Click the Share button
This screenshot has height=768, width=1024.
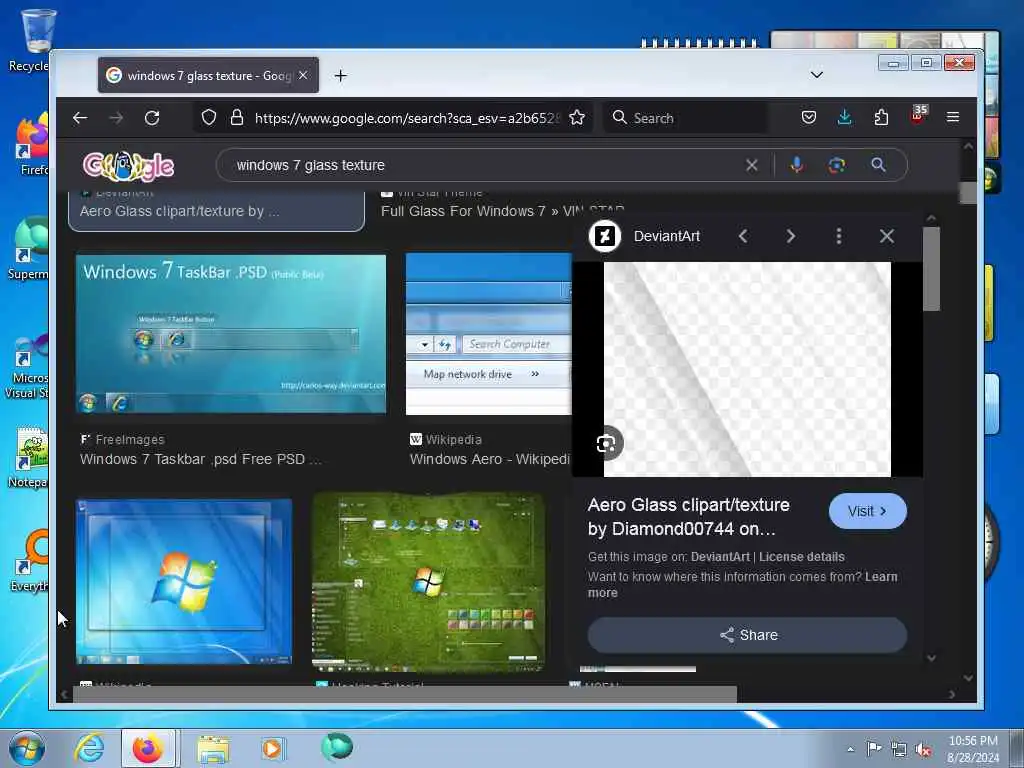coord(747,635)
